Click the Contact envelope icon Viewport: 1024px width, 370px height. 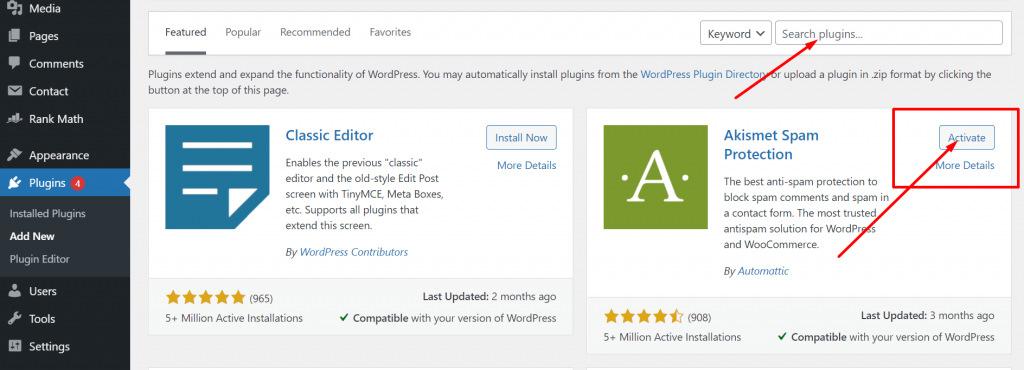(x=14, y=91)
